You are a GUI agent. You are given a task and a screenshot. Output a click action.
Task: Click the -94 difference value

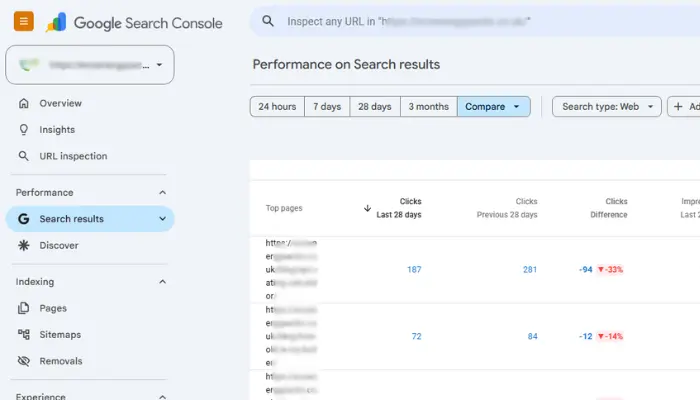[x=586, y=270]
